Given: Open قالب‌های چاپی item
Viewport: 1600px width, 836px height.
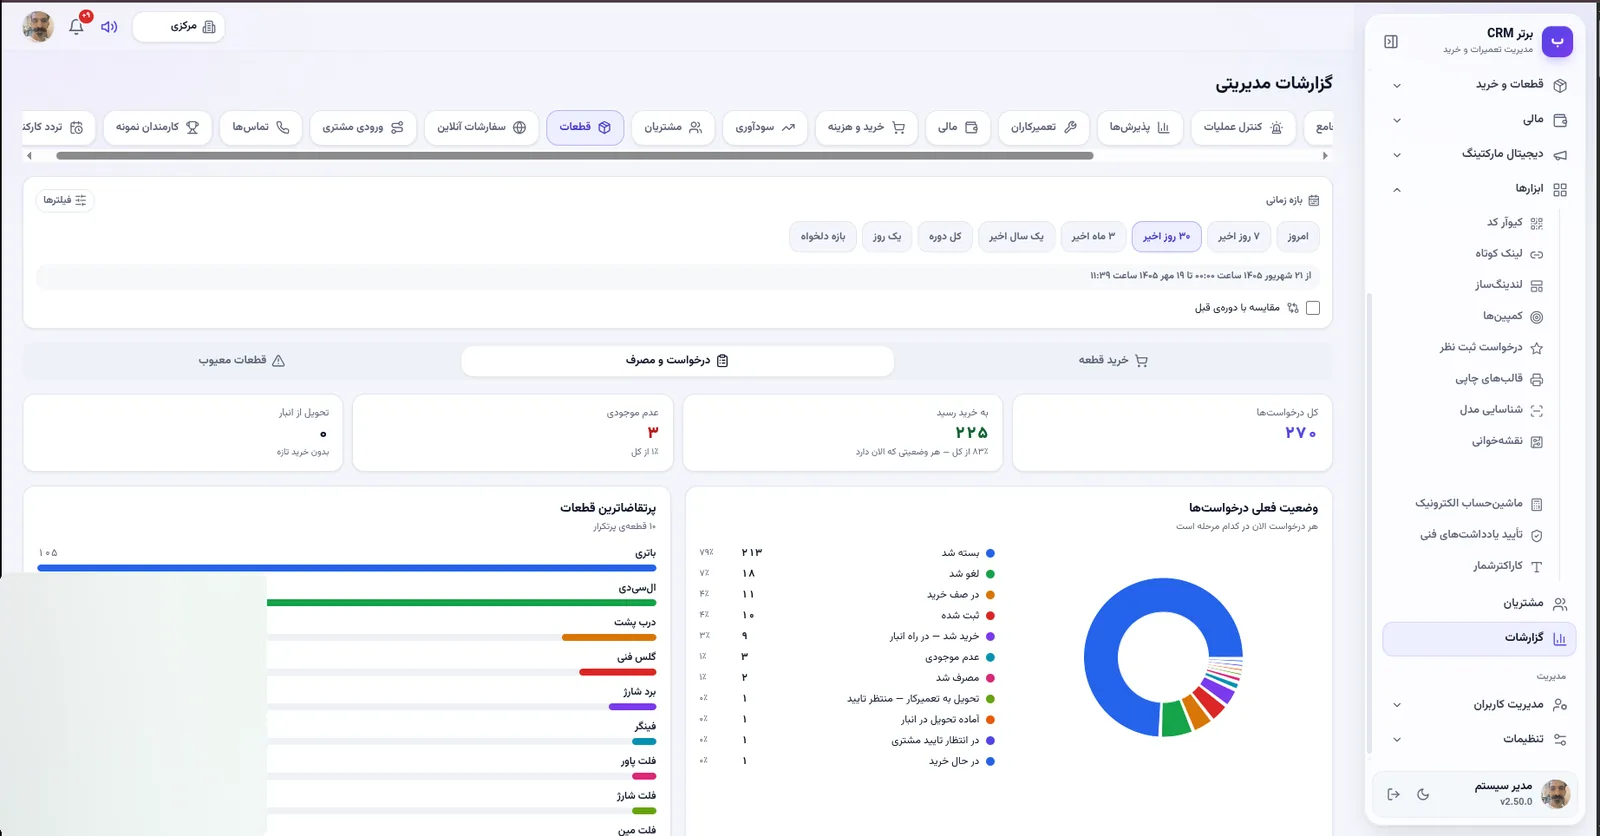Looking at the screenshot, I should pos(1498,379).
